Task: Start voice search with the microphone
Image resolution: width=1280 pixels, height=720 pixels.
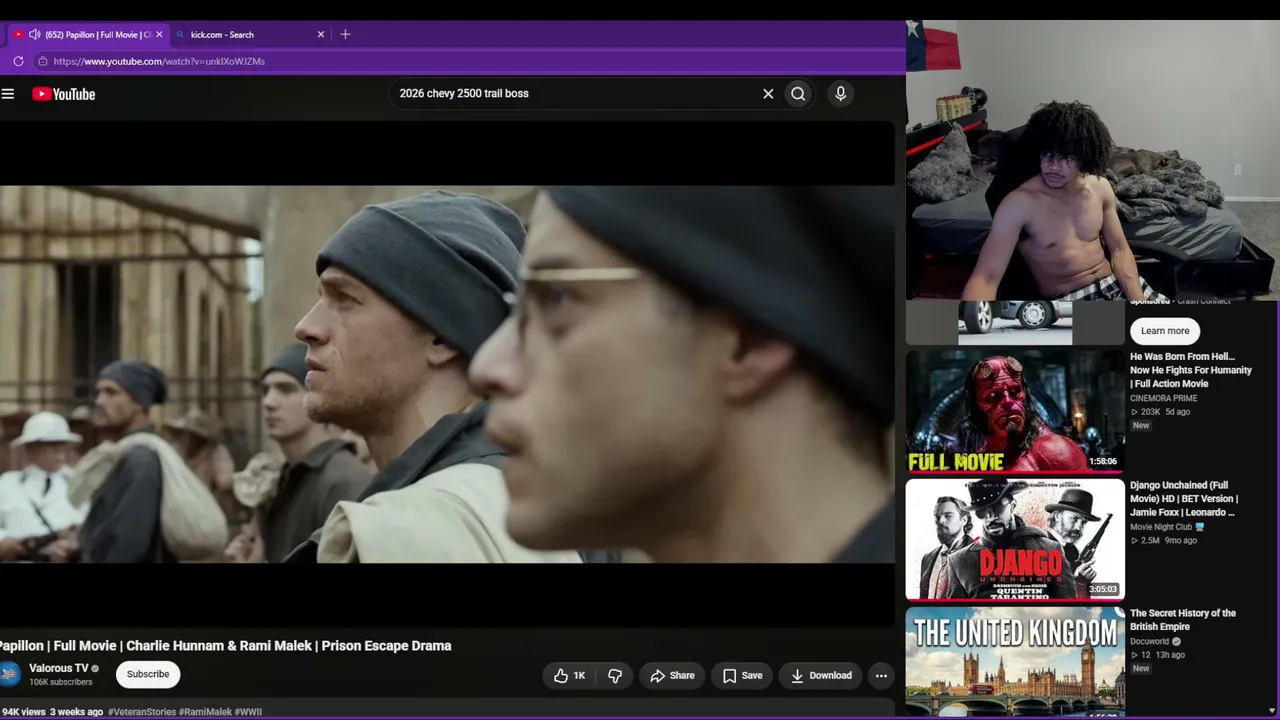Action: (x=840, y=93)
